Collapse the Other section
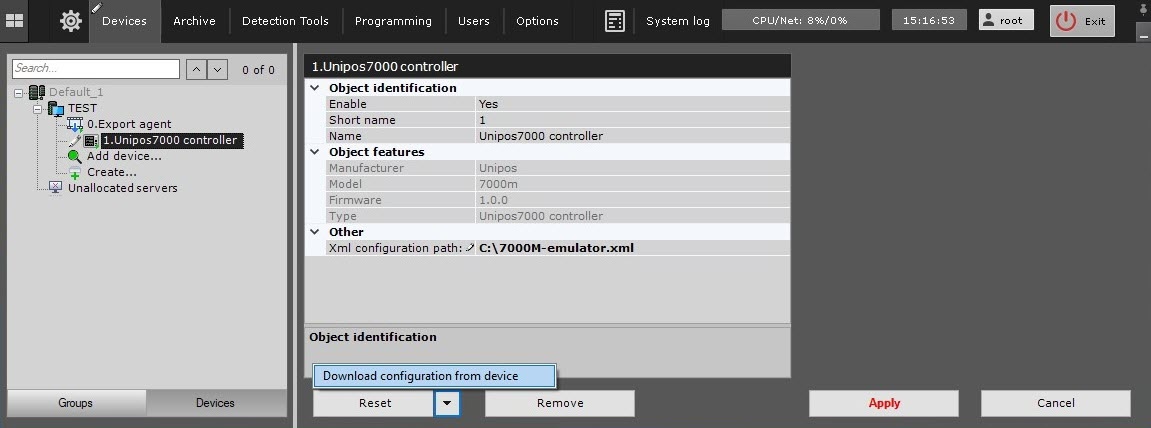The image size is (1151, 428). tap(315, 232)
